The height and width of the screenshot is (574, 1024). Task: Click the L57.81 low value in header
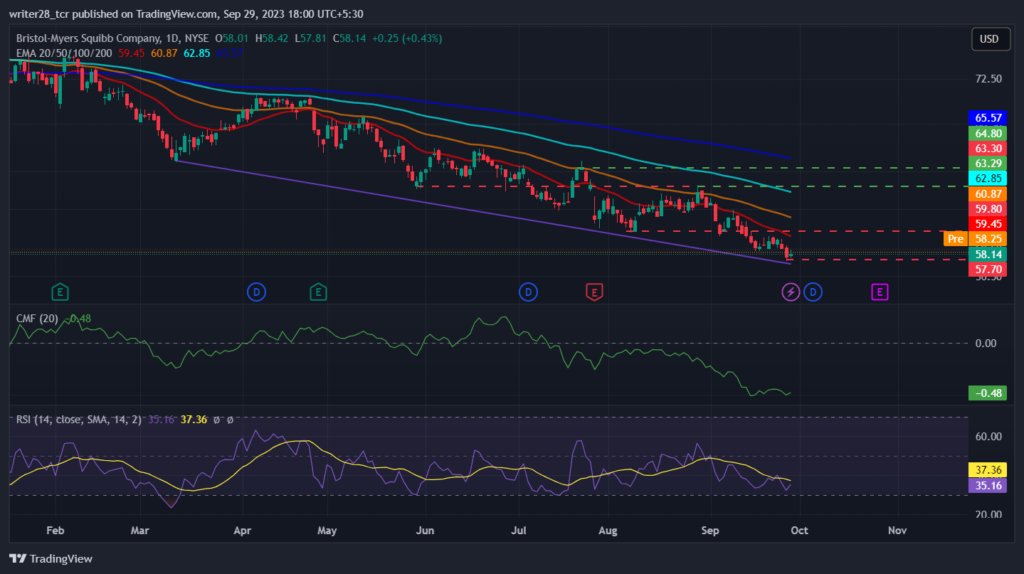coord(310,39)
